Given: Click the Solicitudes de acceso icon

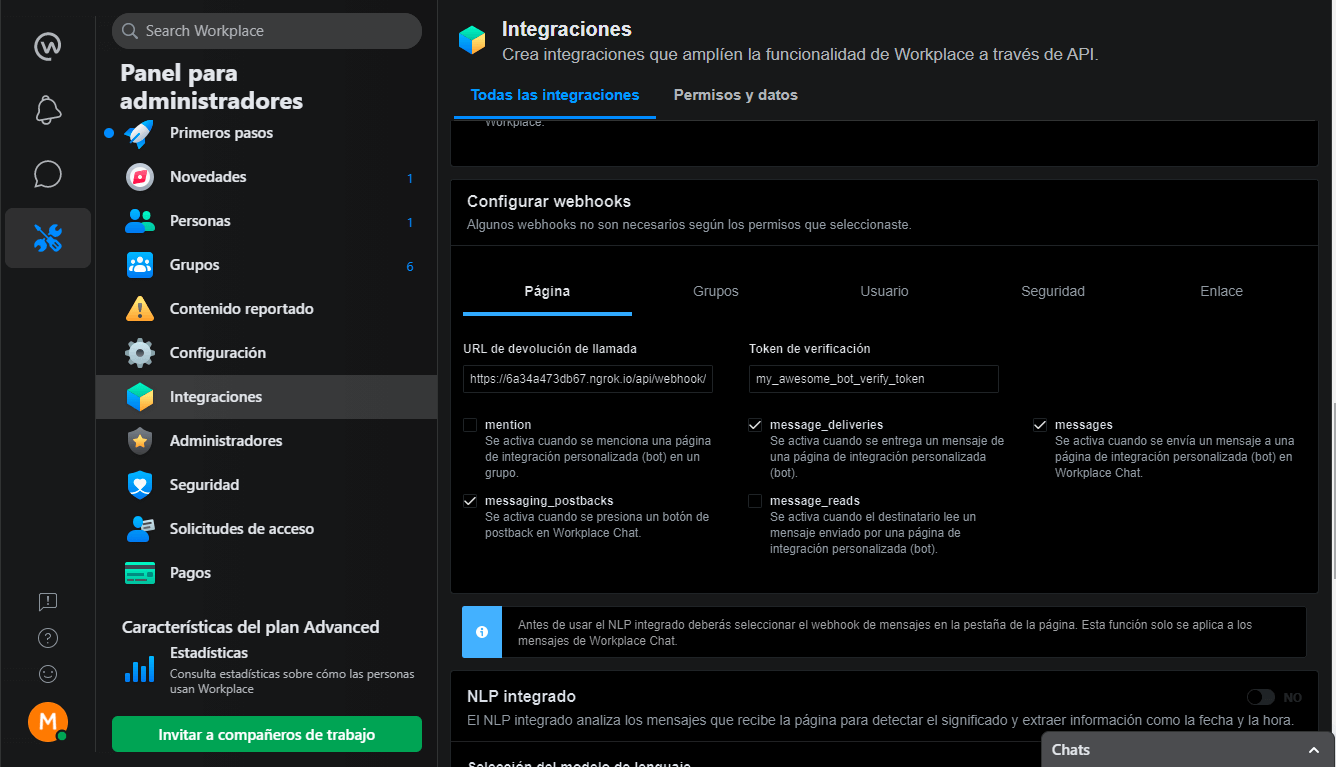Looking at the screenshot, I should coord(140,529).
